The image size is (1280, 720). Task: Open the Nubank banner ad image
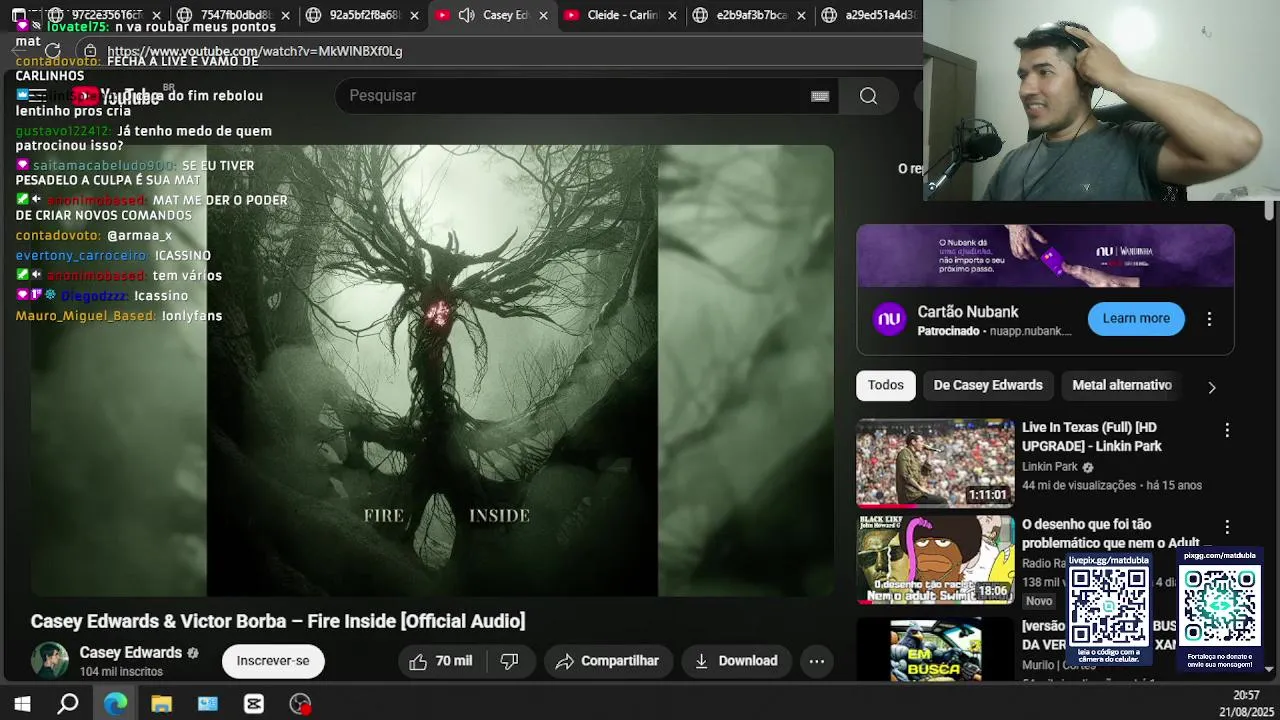1045,256
